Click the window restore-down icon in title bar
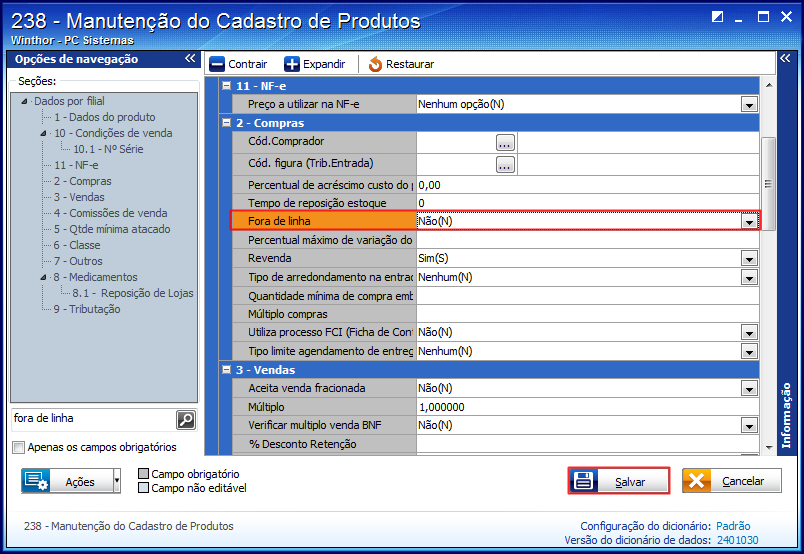804x554 pixels. click(x=717, y=17)
